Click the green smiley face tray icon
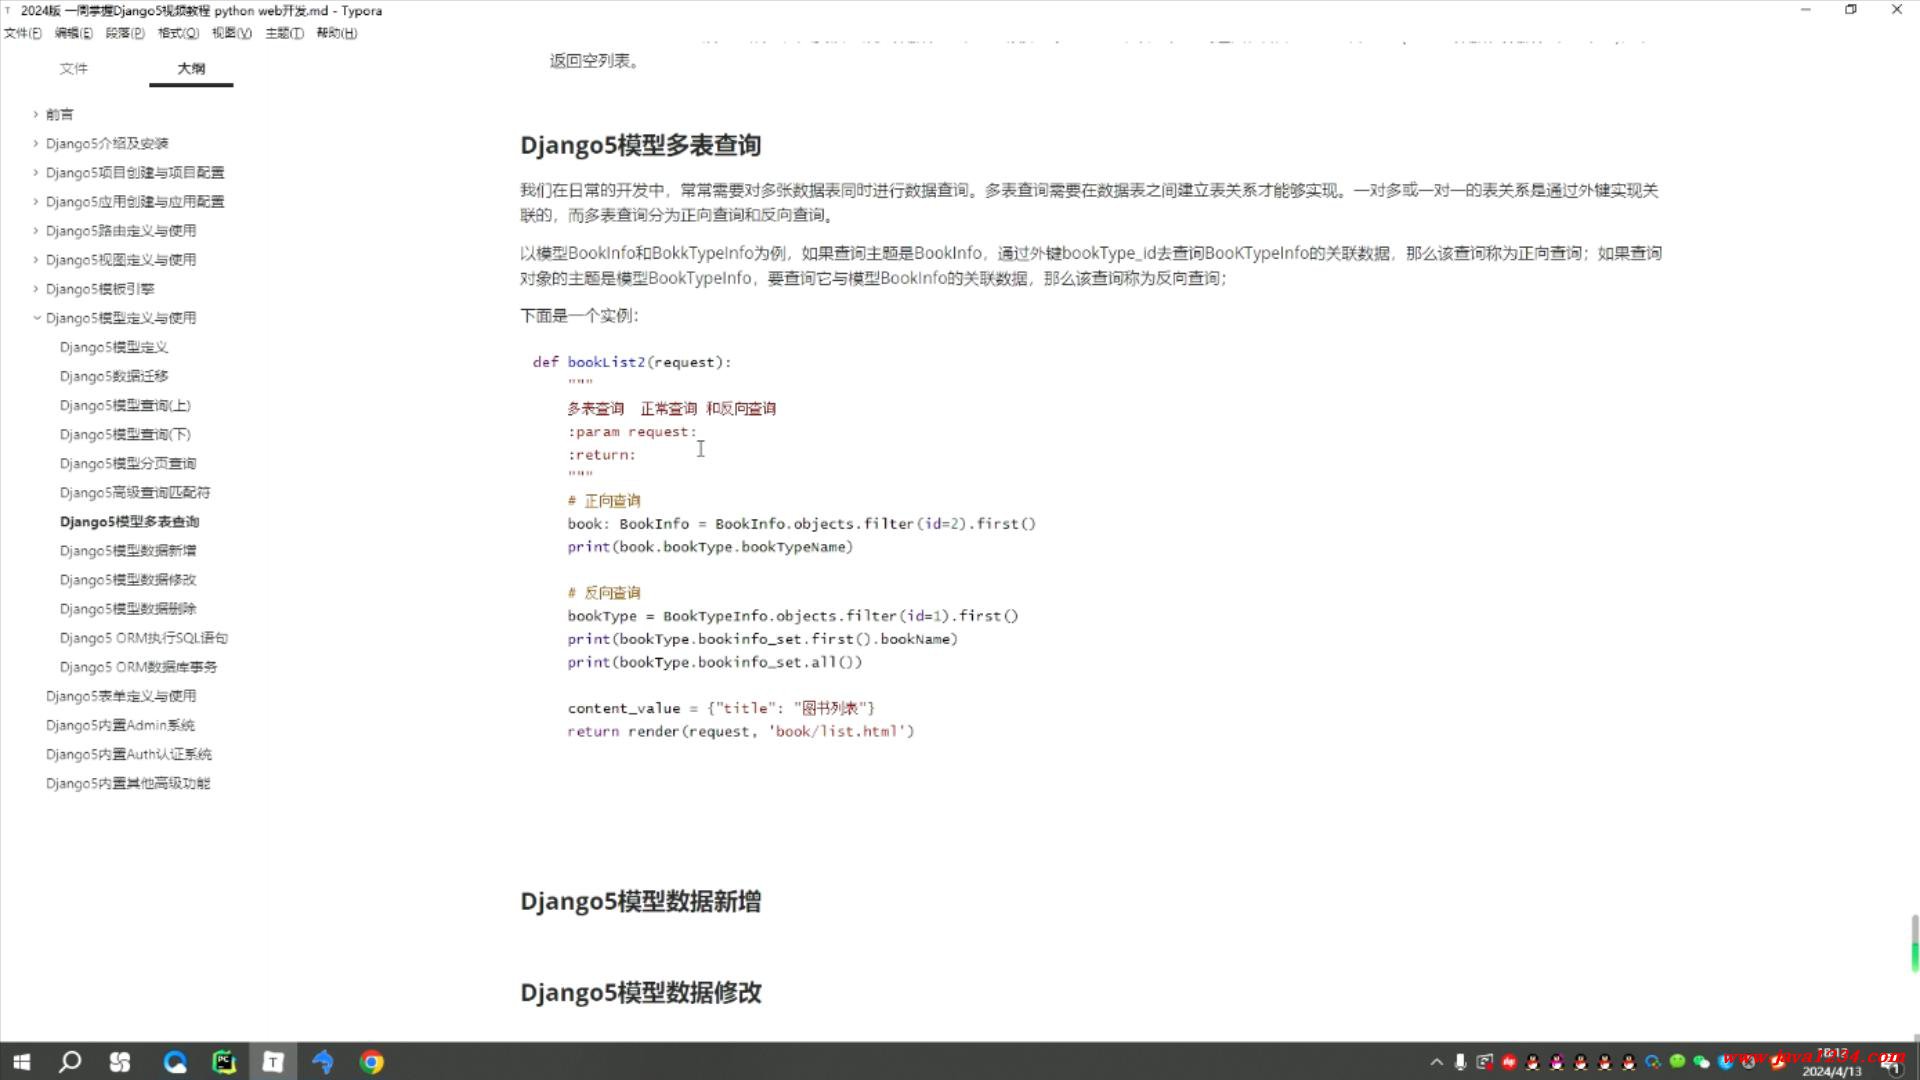 pyautogui.click(x=1677, y=1061)
